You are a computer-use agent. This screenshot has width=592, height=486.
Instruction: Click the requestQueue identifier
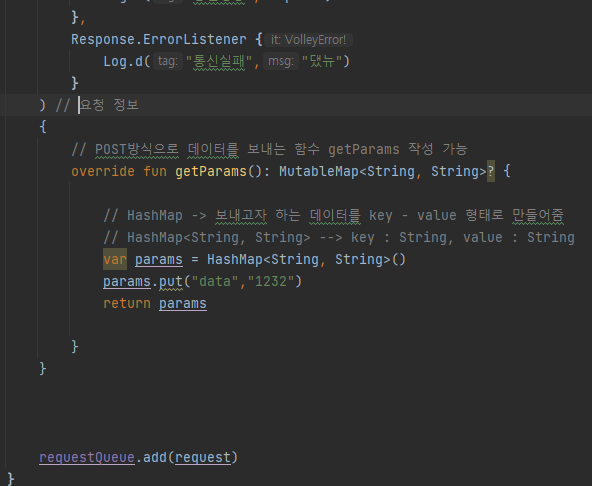pyautogui.click(x=87, y=457)
